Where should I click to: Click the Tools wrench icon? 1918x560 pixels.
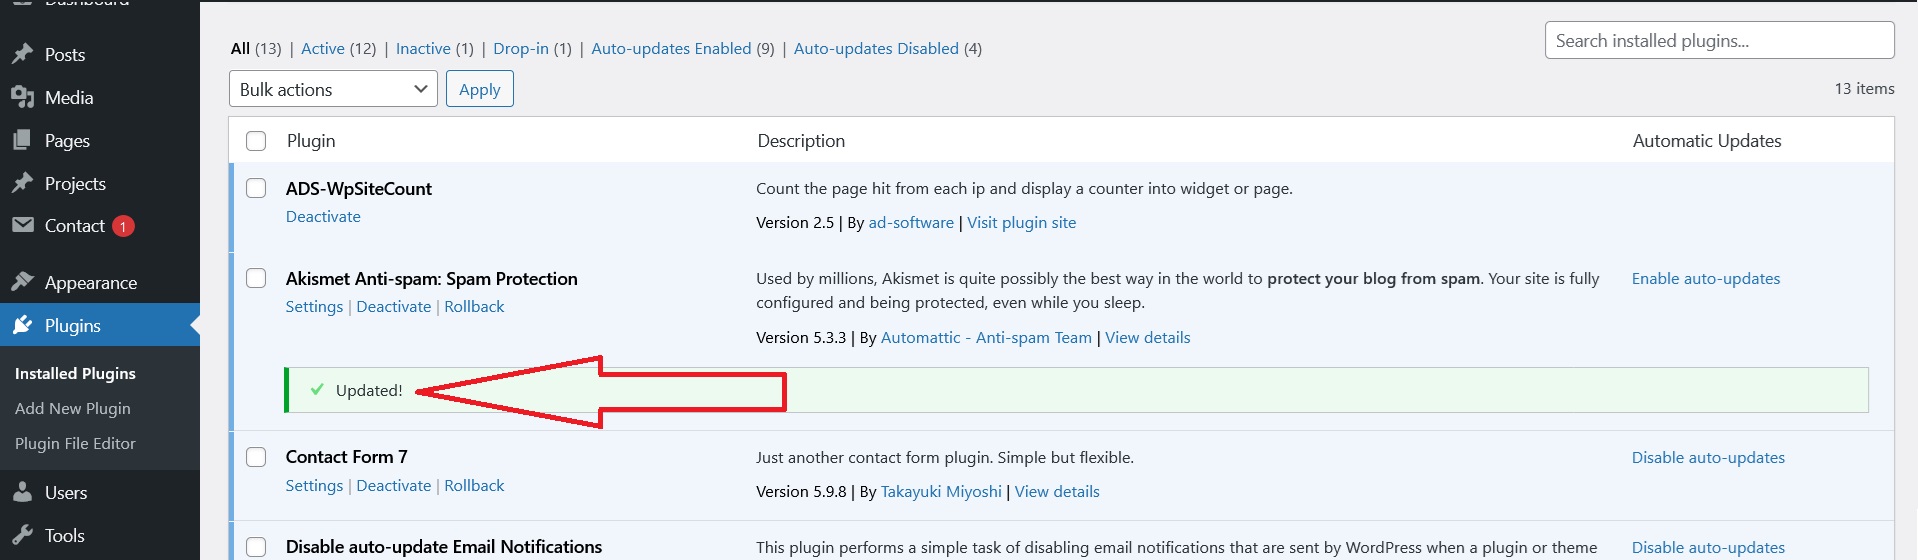click(x=22, y=535)
